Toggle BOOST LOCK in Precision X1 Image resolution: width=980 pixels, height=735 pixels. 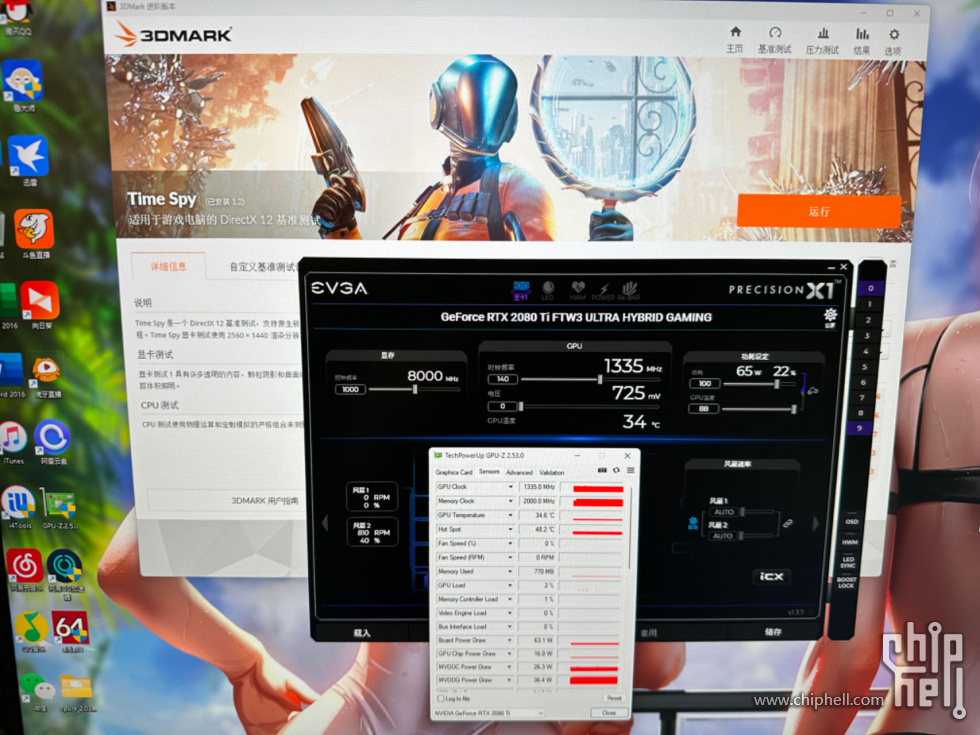[x=846, y=582]
